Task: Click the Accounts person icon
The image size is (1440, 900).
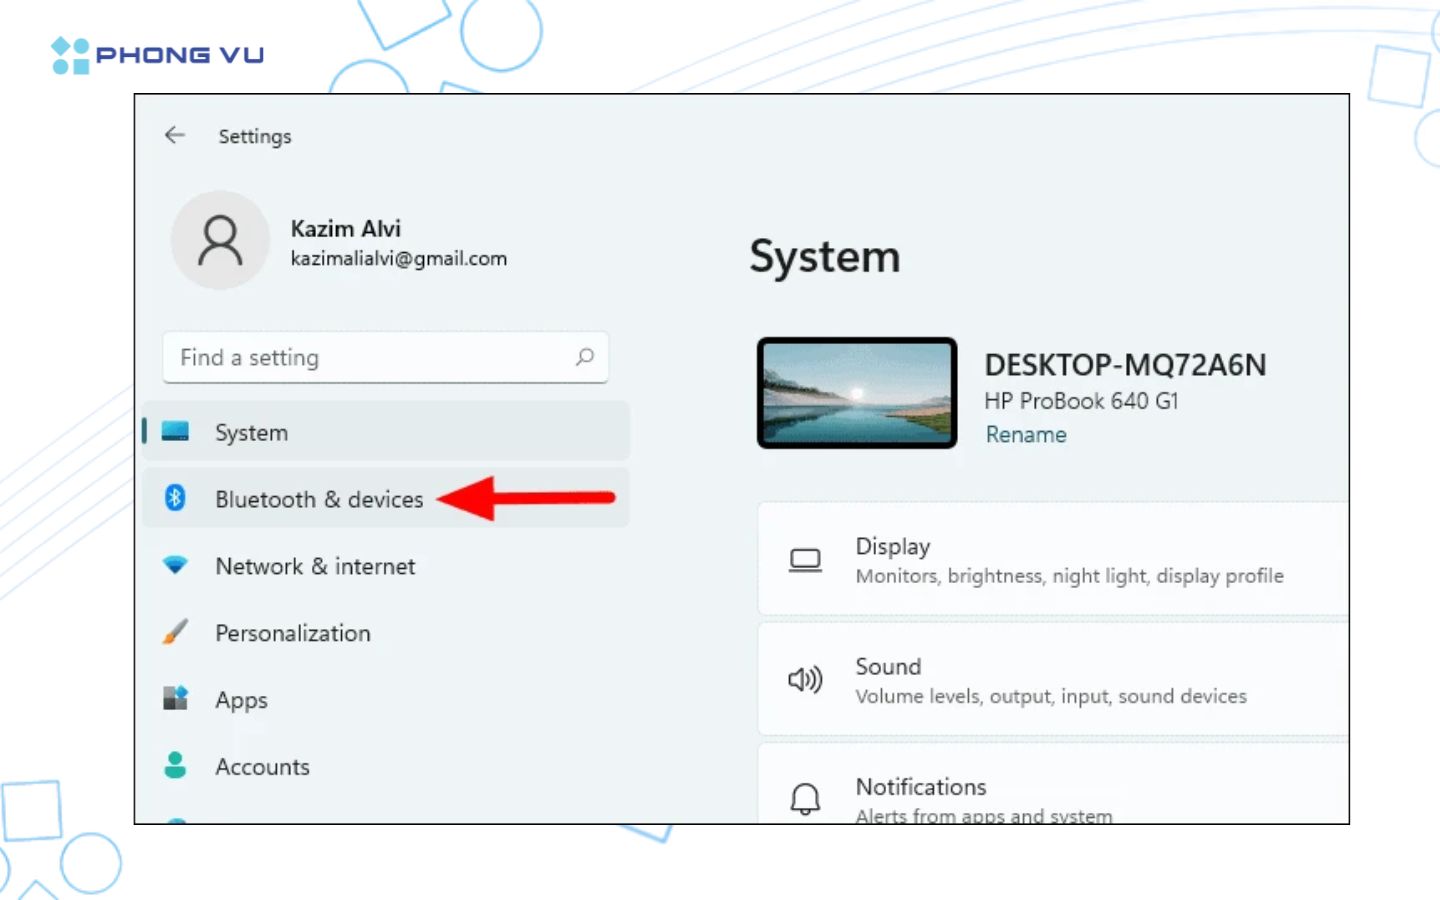Action: pos(175,766)
